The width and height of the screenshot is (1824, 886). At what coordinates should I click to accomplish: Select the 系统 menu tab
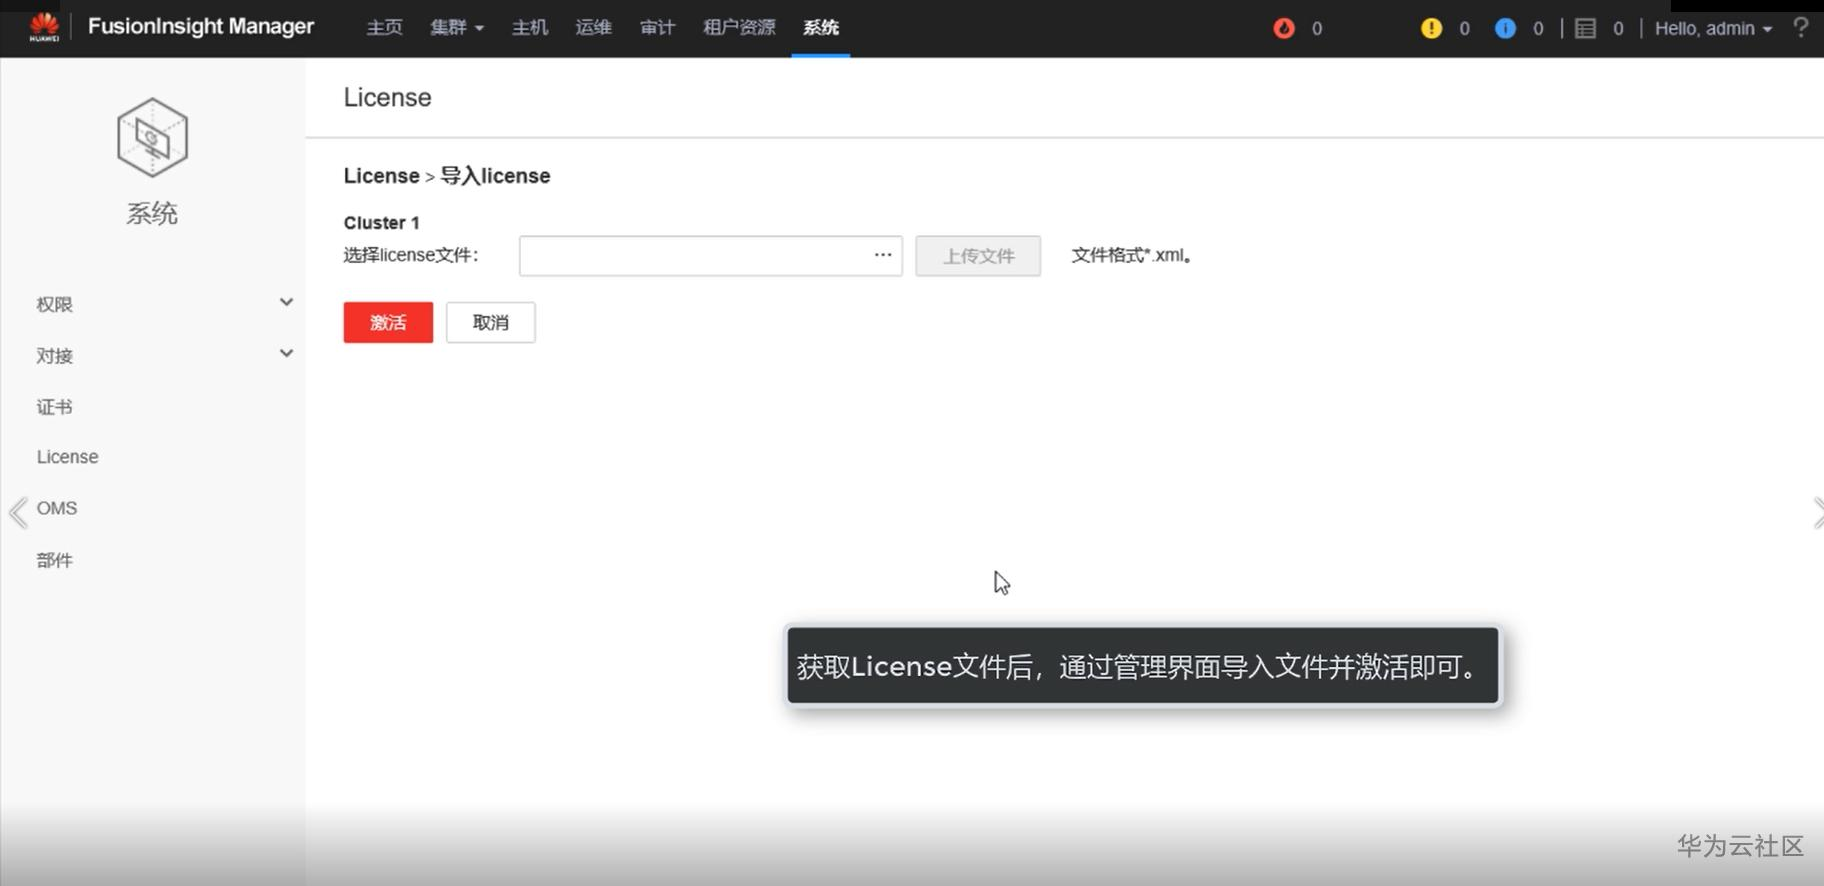coord(821,28)
